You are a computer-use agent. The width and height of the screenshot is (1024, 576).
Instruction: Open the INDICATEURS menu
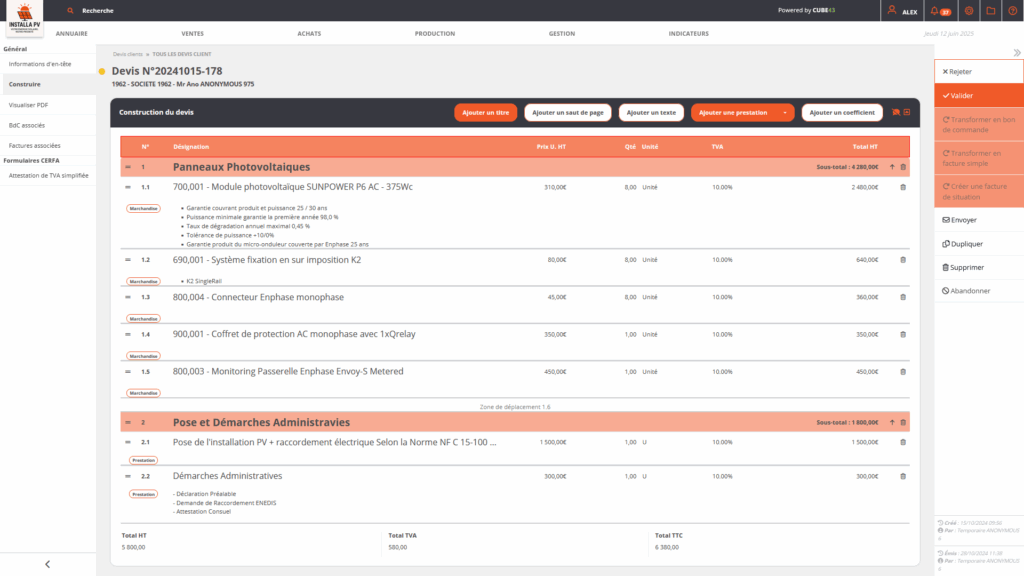point(688,33)
